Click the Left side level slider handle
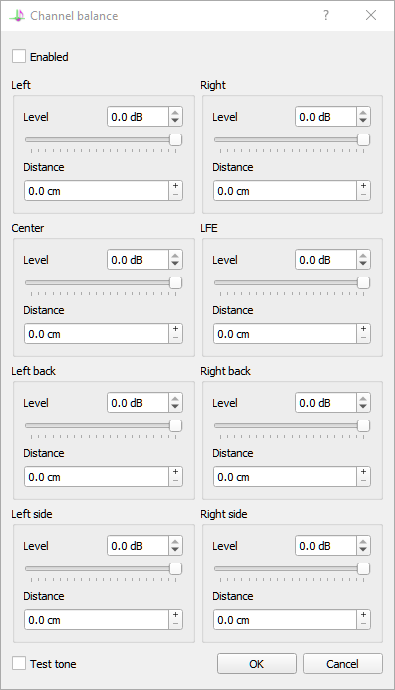 pos(176,569)
